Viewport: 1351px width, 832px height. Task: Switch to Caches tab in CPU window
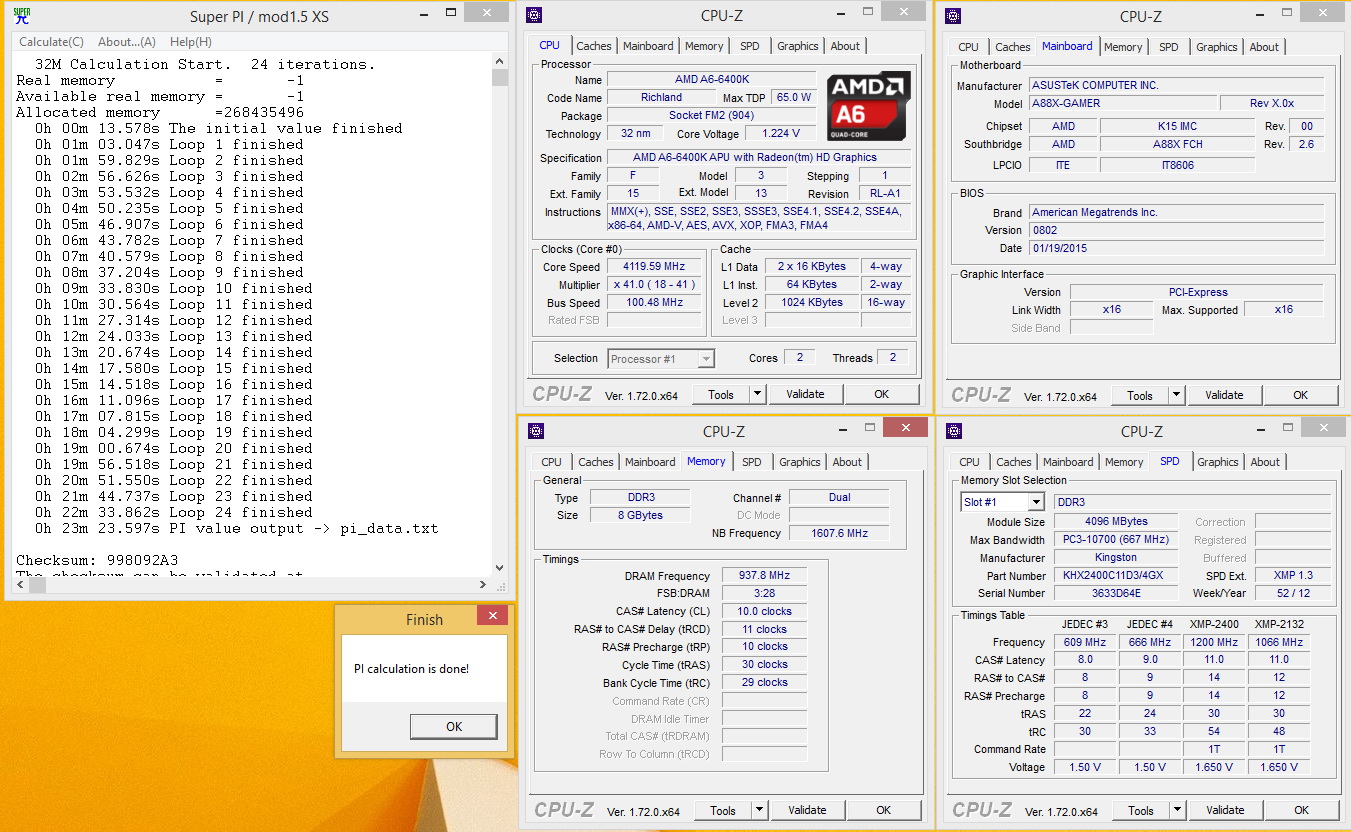[594, 46]
